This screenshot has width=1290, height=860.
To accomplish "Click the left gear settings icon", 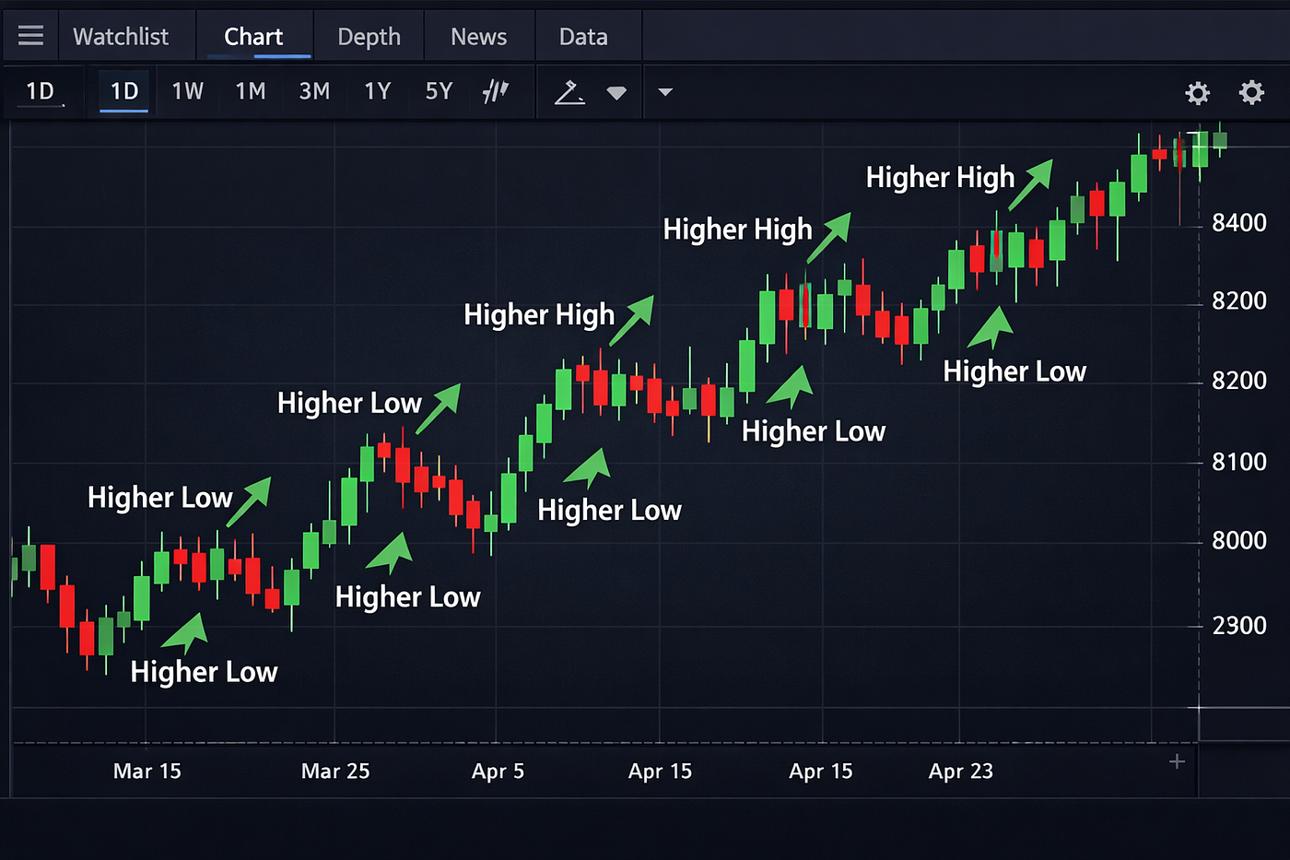I will tap(1197, 93).
